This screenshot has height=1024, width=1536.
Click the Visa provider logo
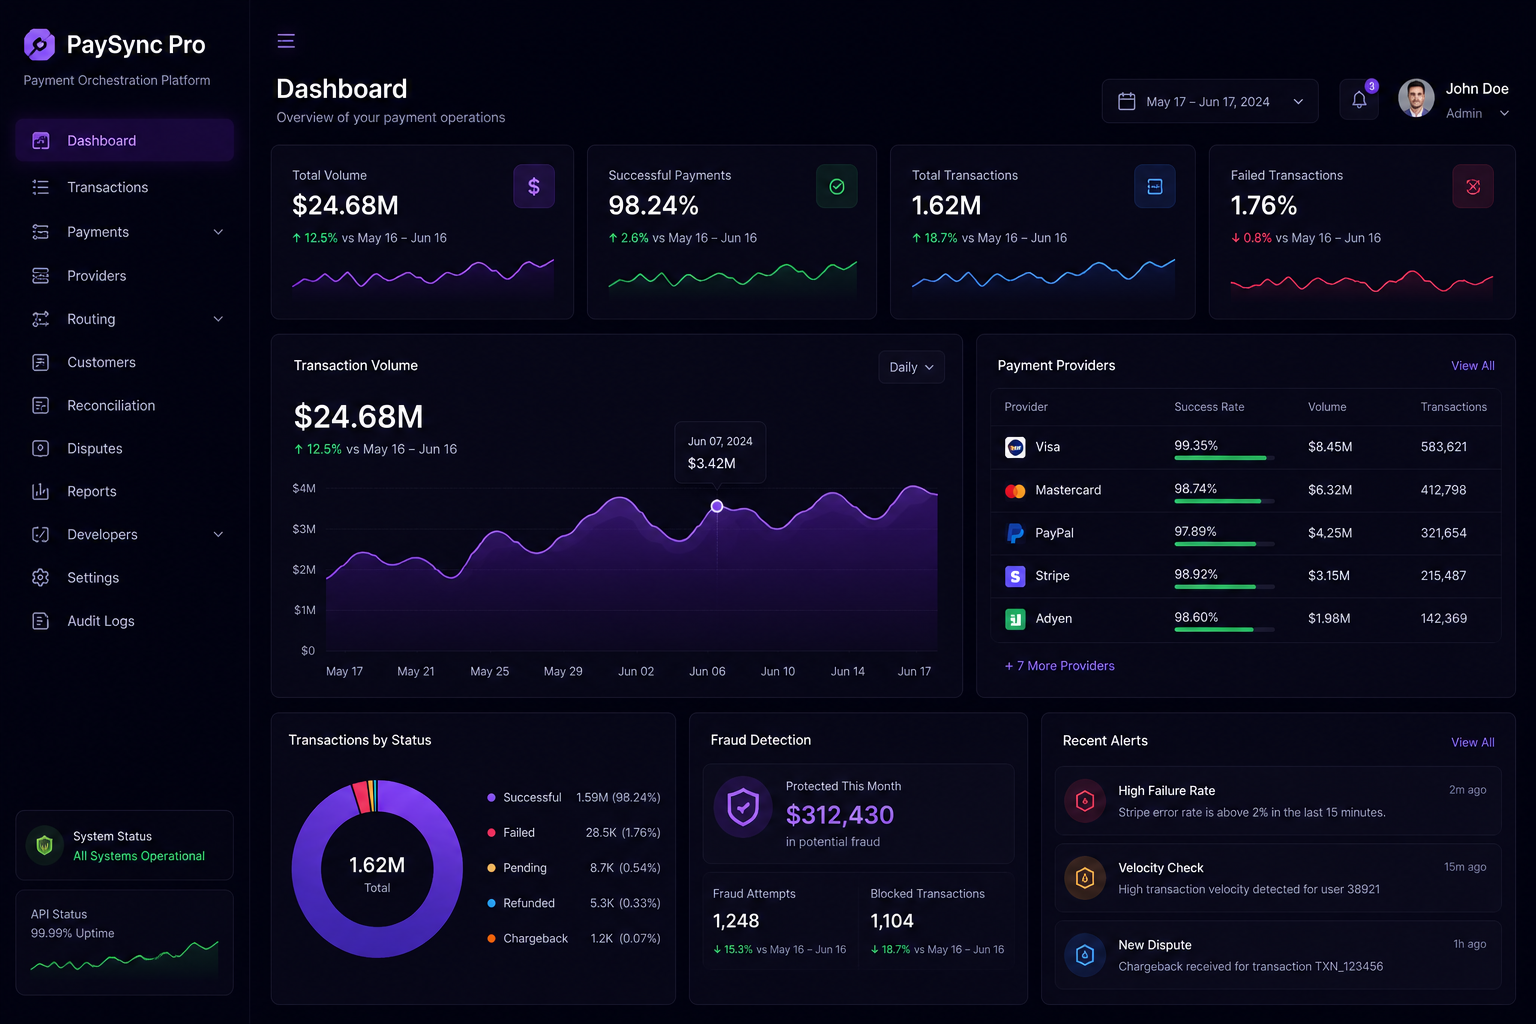pyautogui.click(x=1015, y=447)
